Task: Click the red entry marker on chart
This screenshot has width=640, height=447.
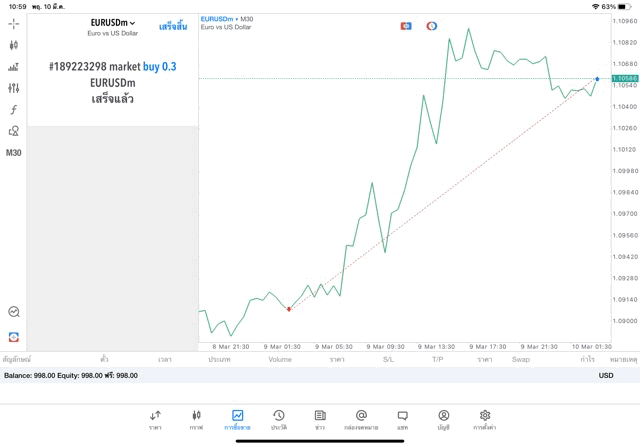Action: (x=289, y=309)
